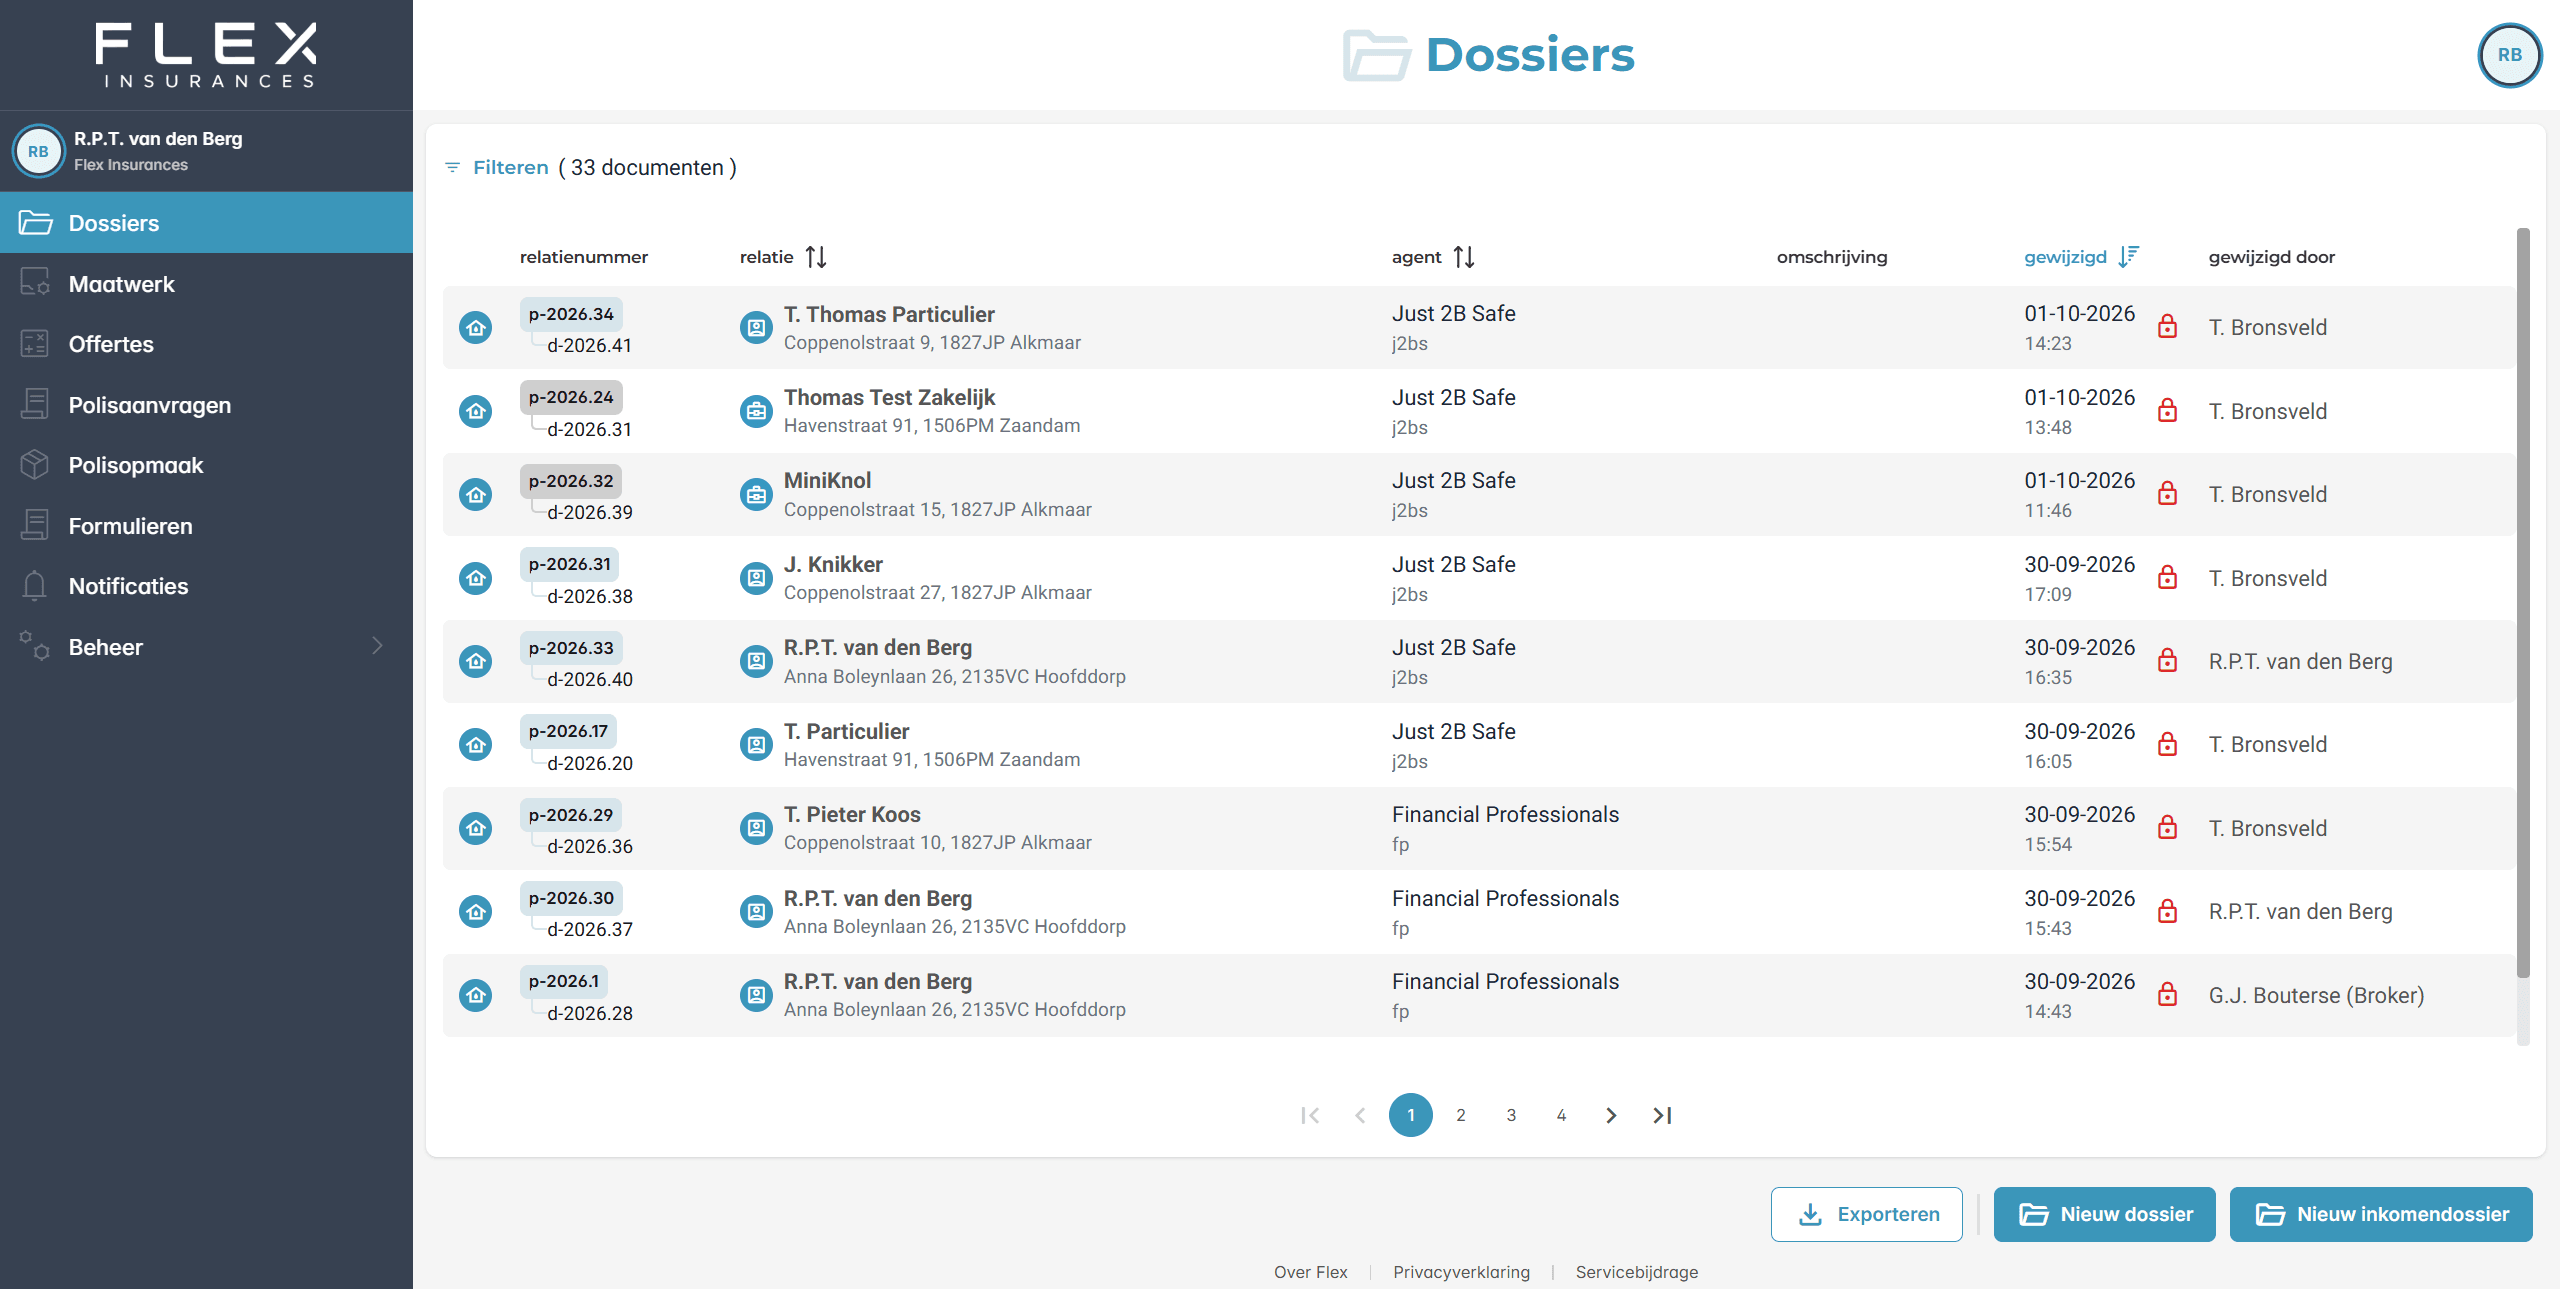Click dossier number d-2026.36
Image resolution: width=2560 pixels, height=1289 pixels.
(590, 846)
